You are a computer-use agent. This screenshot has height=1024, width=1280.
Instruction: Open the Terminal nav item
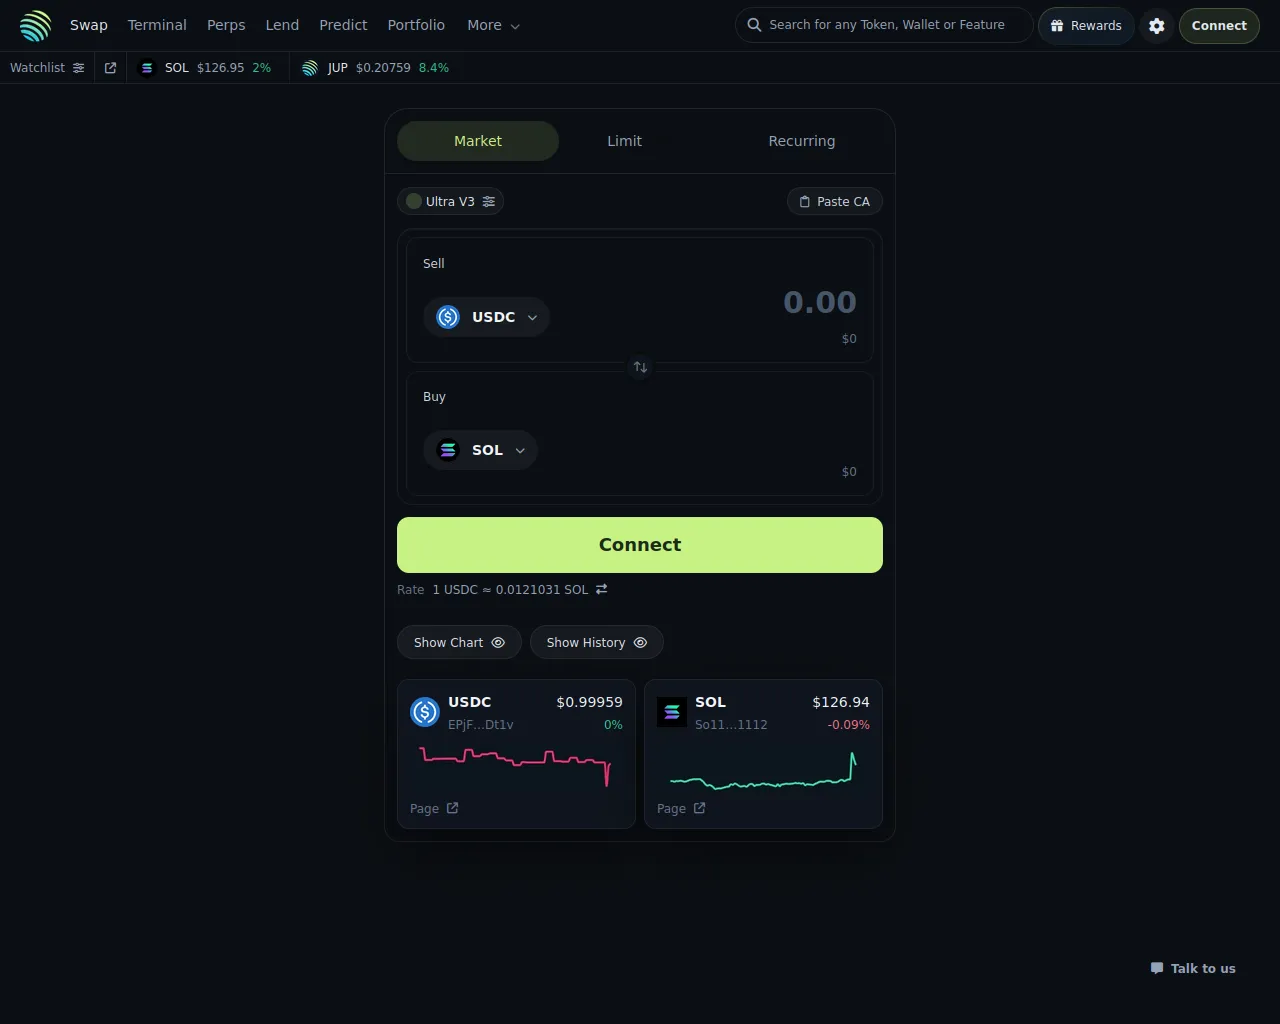[x=157, y=26]
